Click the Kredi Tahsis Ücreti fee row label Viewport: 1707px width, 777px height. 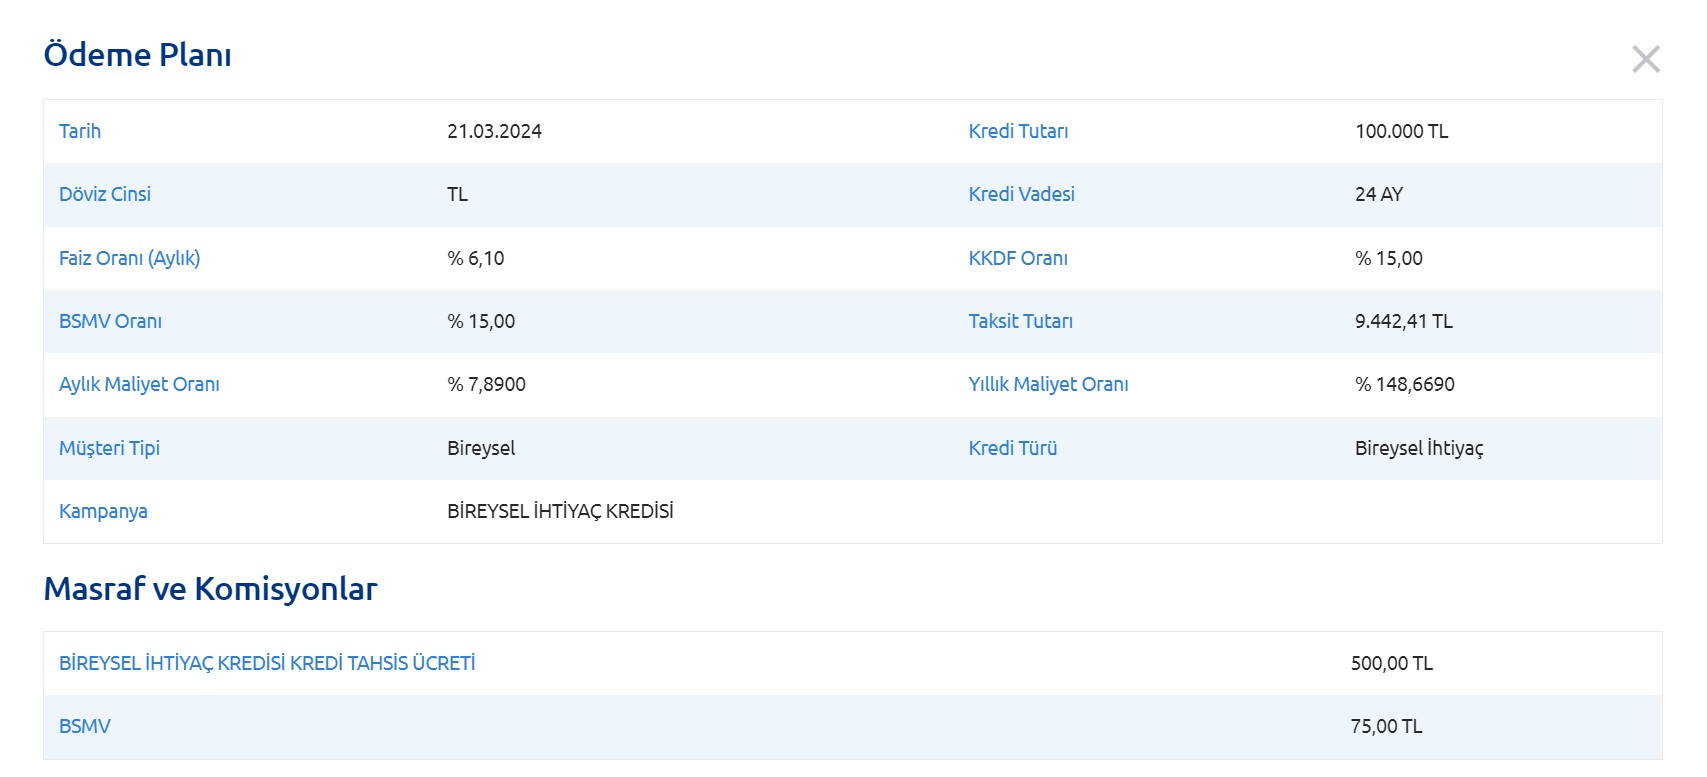[267, 663]
